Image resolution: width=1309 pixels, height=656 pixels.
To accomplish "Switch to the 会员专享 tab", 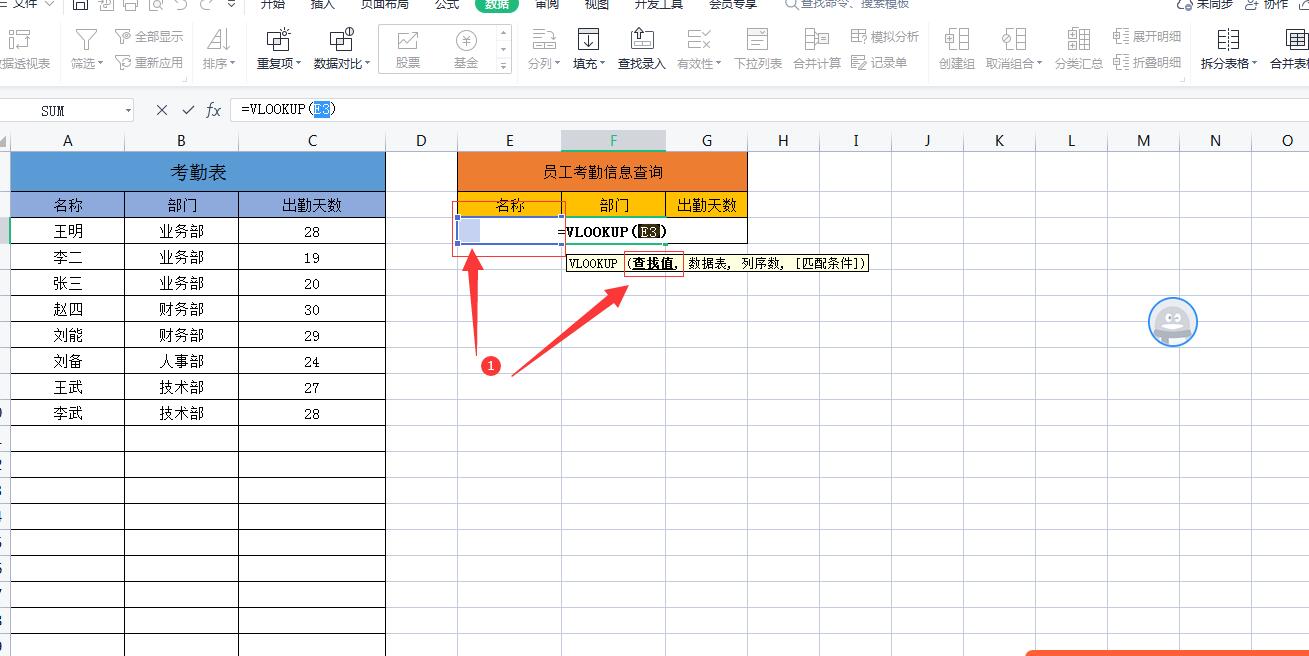I will [733, 5].
